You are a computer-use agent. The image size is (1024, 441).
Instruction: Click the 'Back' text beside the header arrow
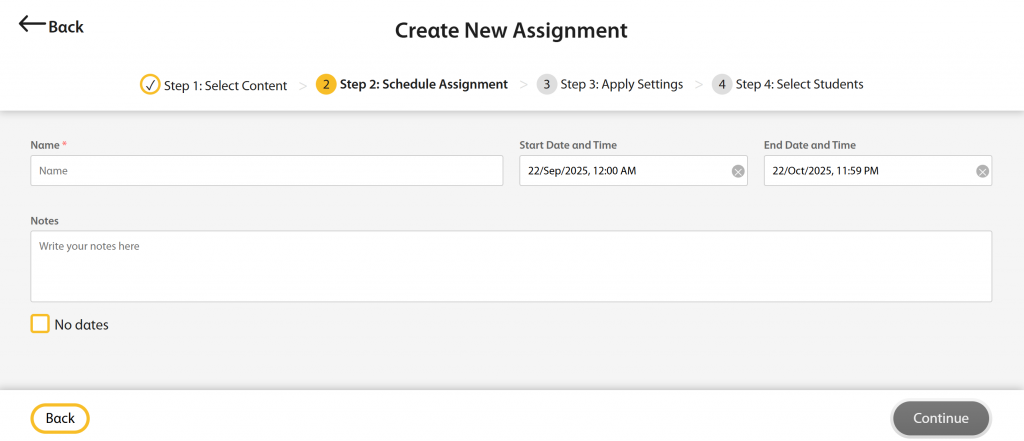(x=66, y=27)
